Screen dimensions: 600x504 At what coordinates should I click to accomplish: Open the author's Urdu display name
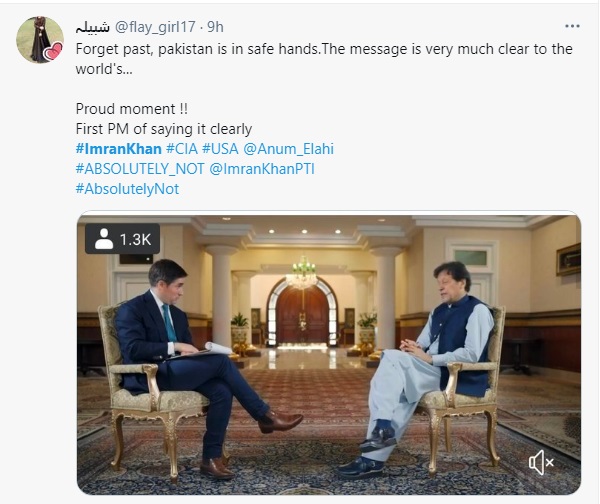[x=93, y=25]
